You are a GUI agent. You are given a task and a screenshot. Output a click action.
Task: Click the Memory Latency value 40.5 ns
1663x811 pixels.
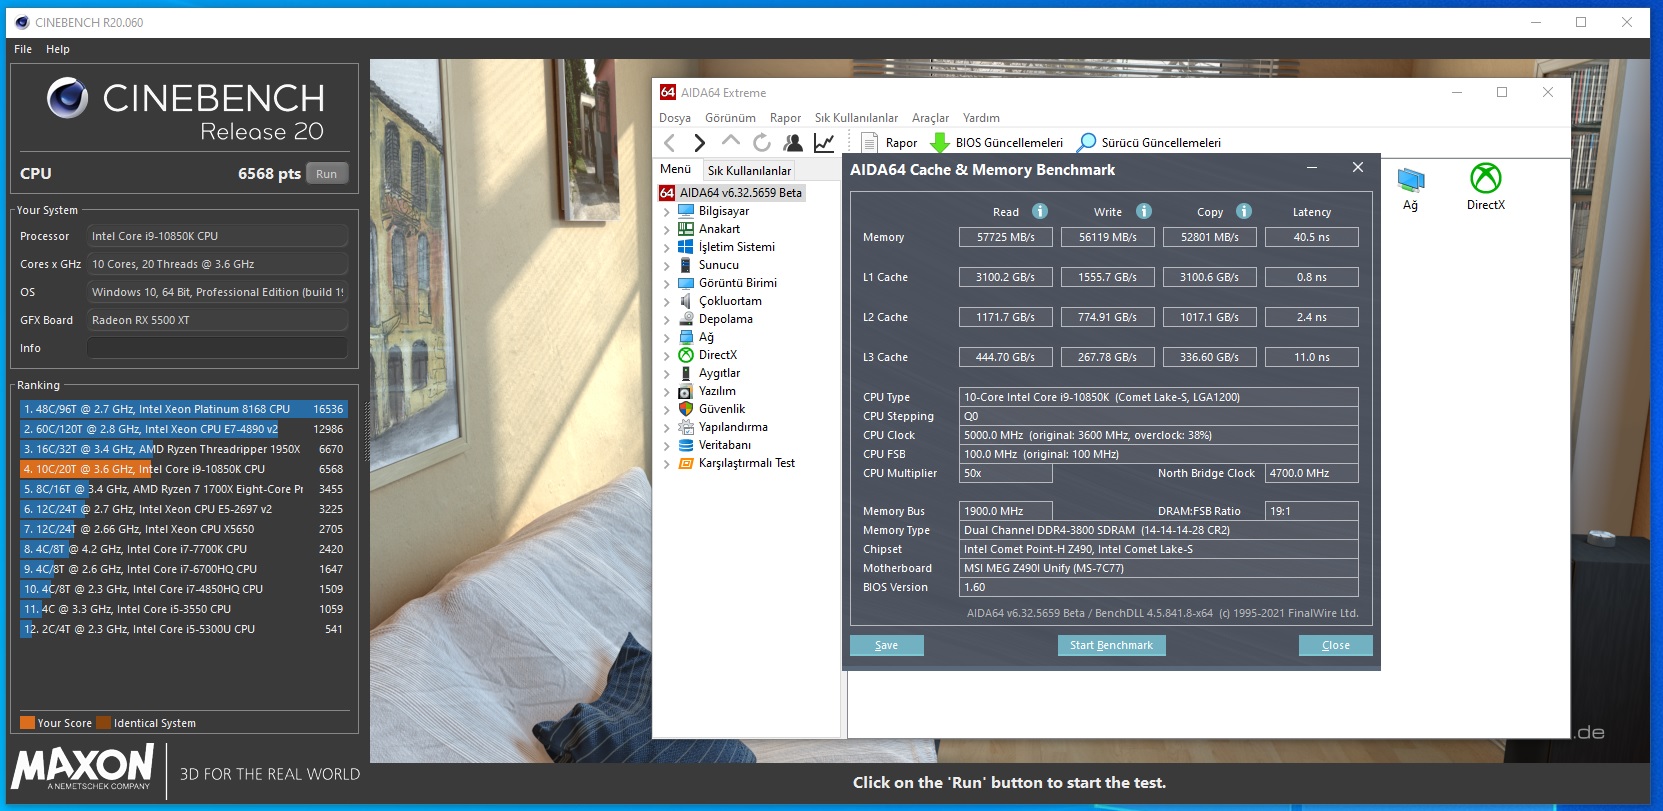click(x=1312, y=237)
